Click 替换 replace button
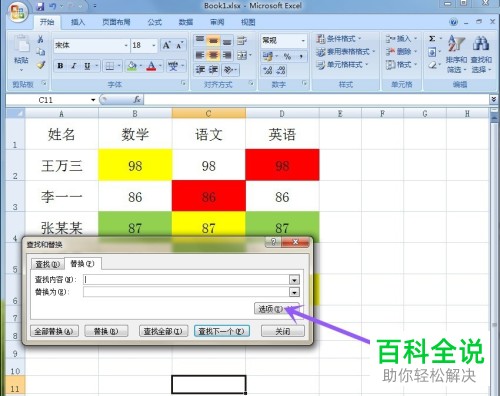The image size is (500, 396). 106,331
